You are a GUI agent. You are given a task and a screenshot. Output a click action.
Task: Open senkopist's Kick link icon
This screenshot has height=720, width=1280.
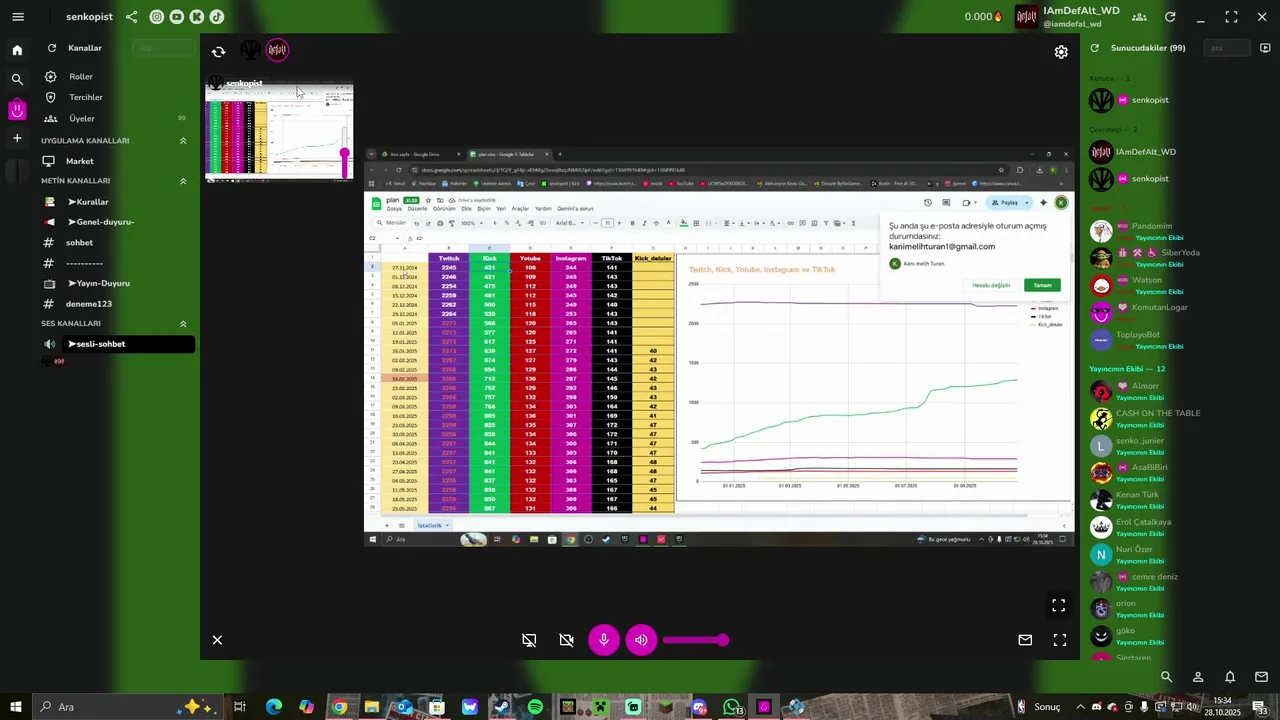click(196, 17)
